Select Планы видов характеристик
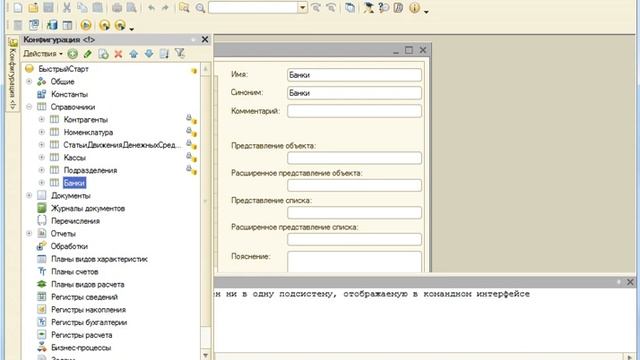640x360 pixels. coord(99,259)
